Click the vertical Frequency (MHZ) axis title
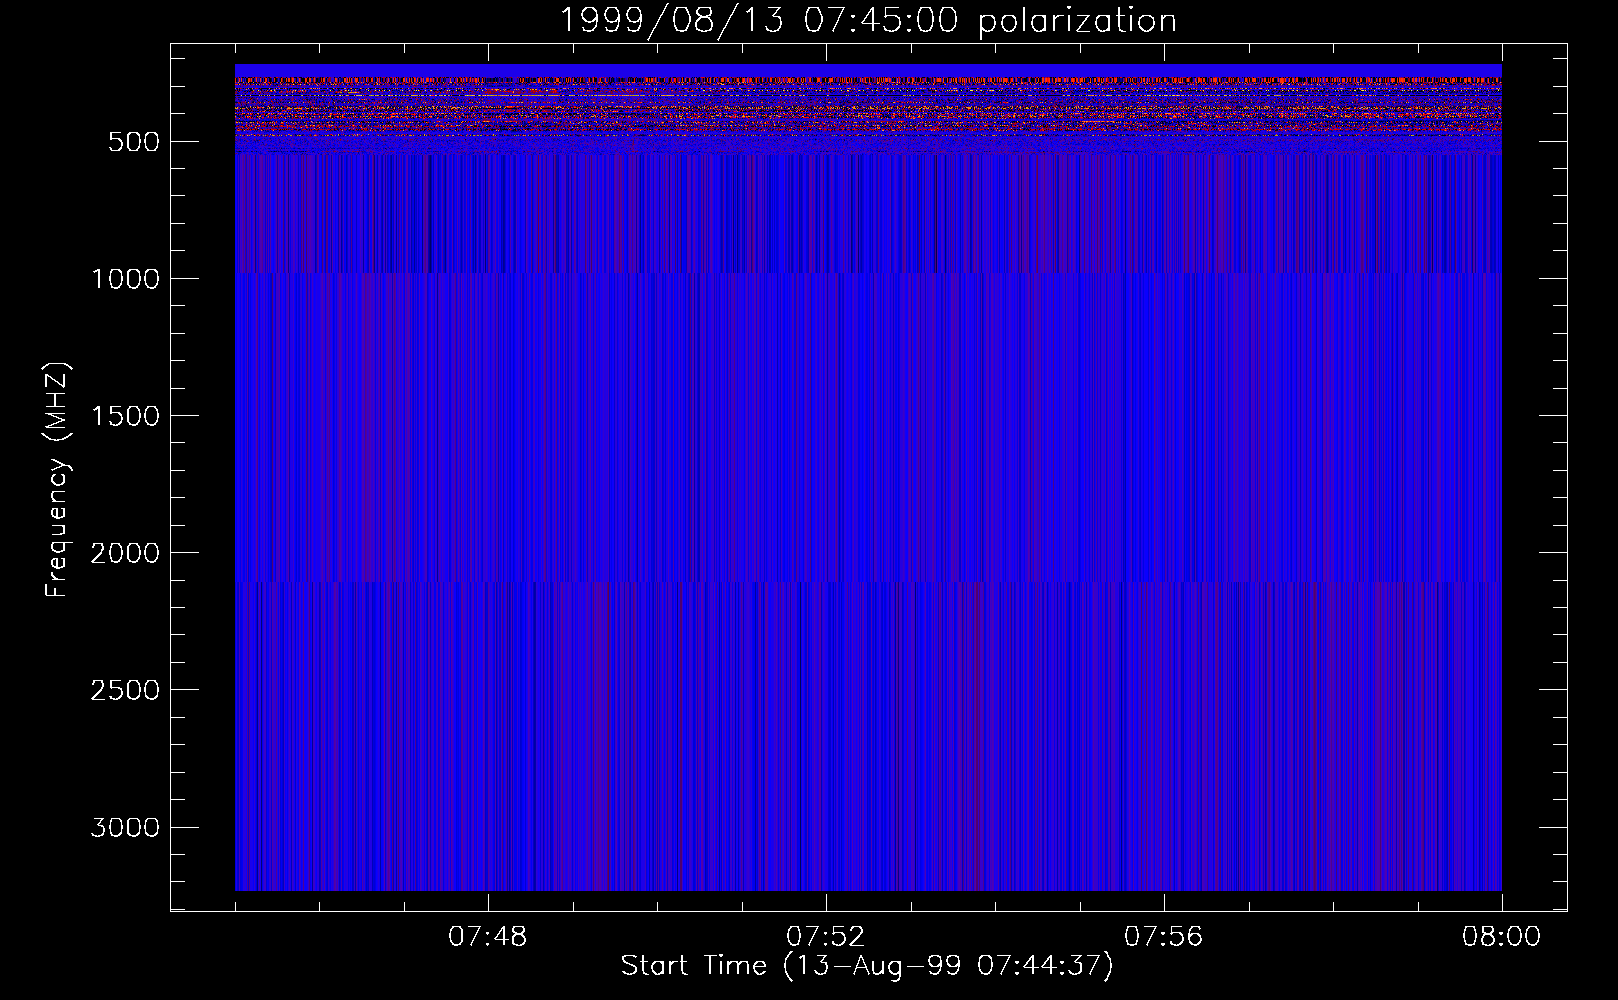The image size is (1618, 1000). [56, 480]
